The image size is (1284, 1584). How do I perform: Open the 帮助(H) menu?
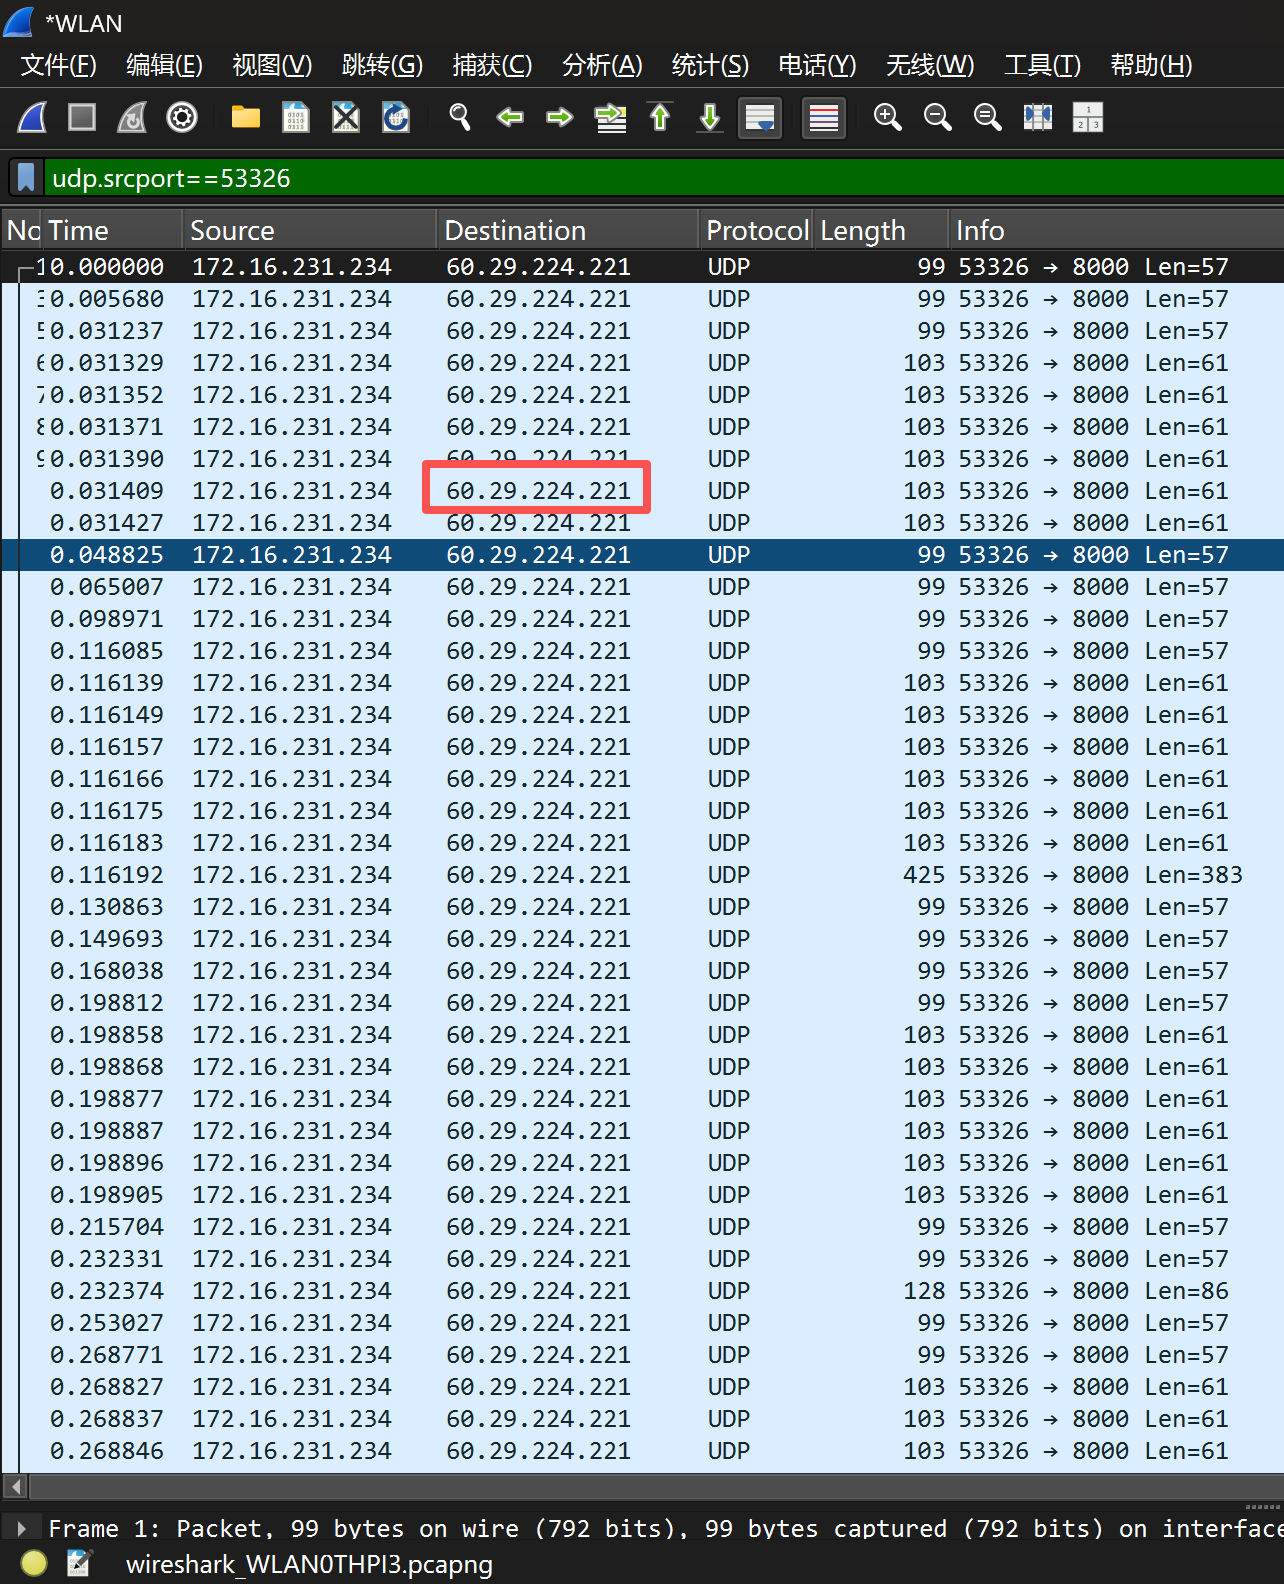tap(1151, 65)
